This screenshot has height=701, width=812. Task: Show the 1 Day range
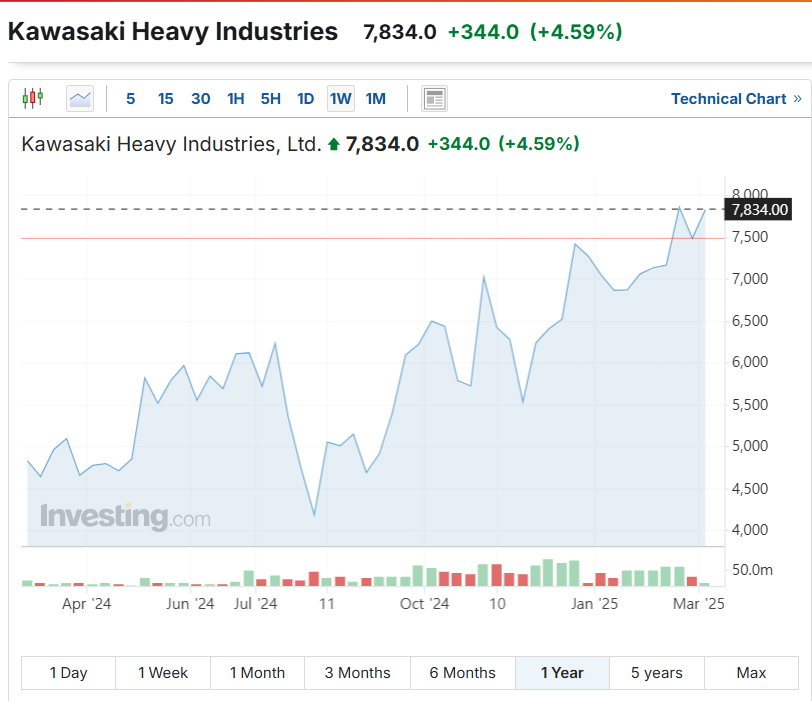tap(68, 673)
